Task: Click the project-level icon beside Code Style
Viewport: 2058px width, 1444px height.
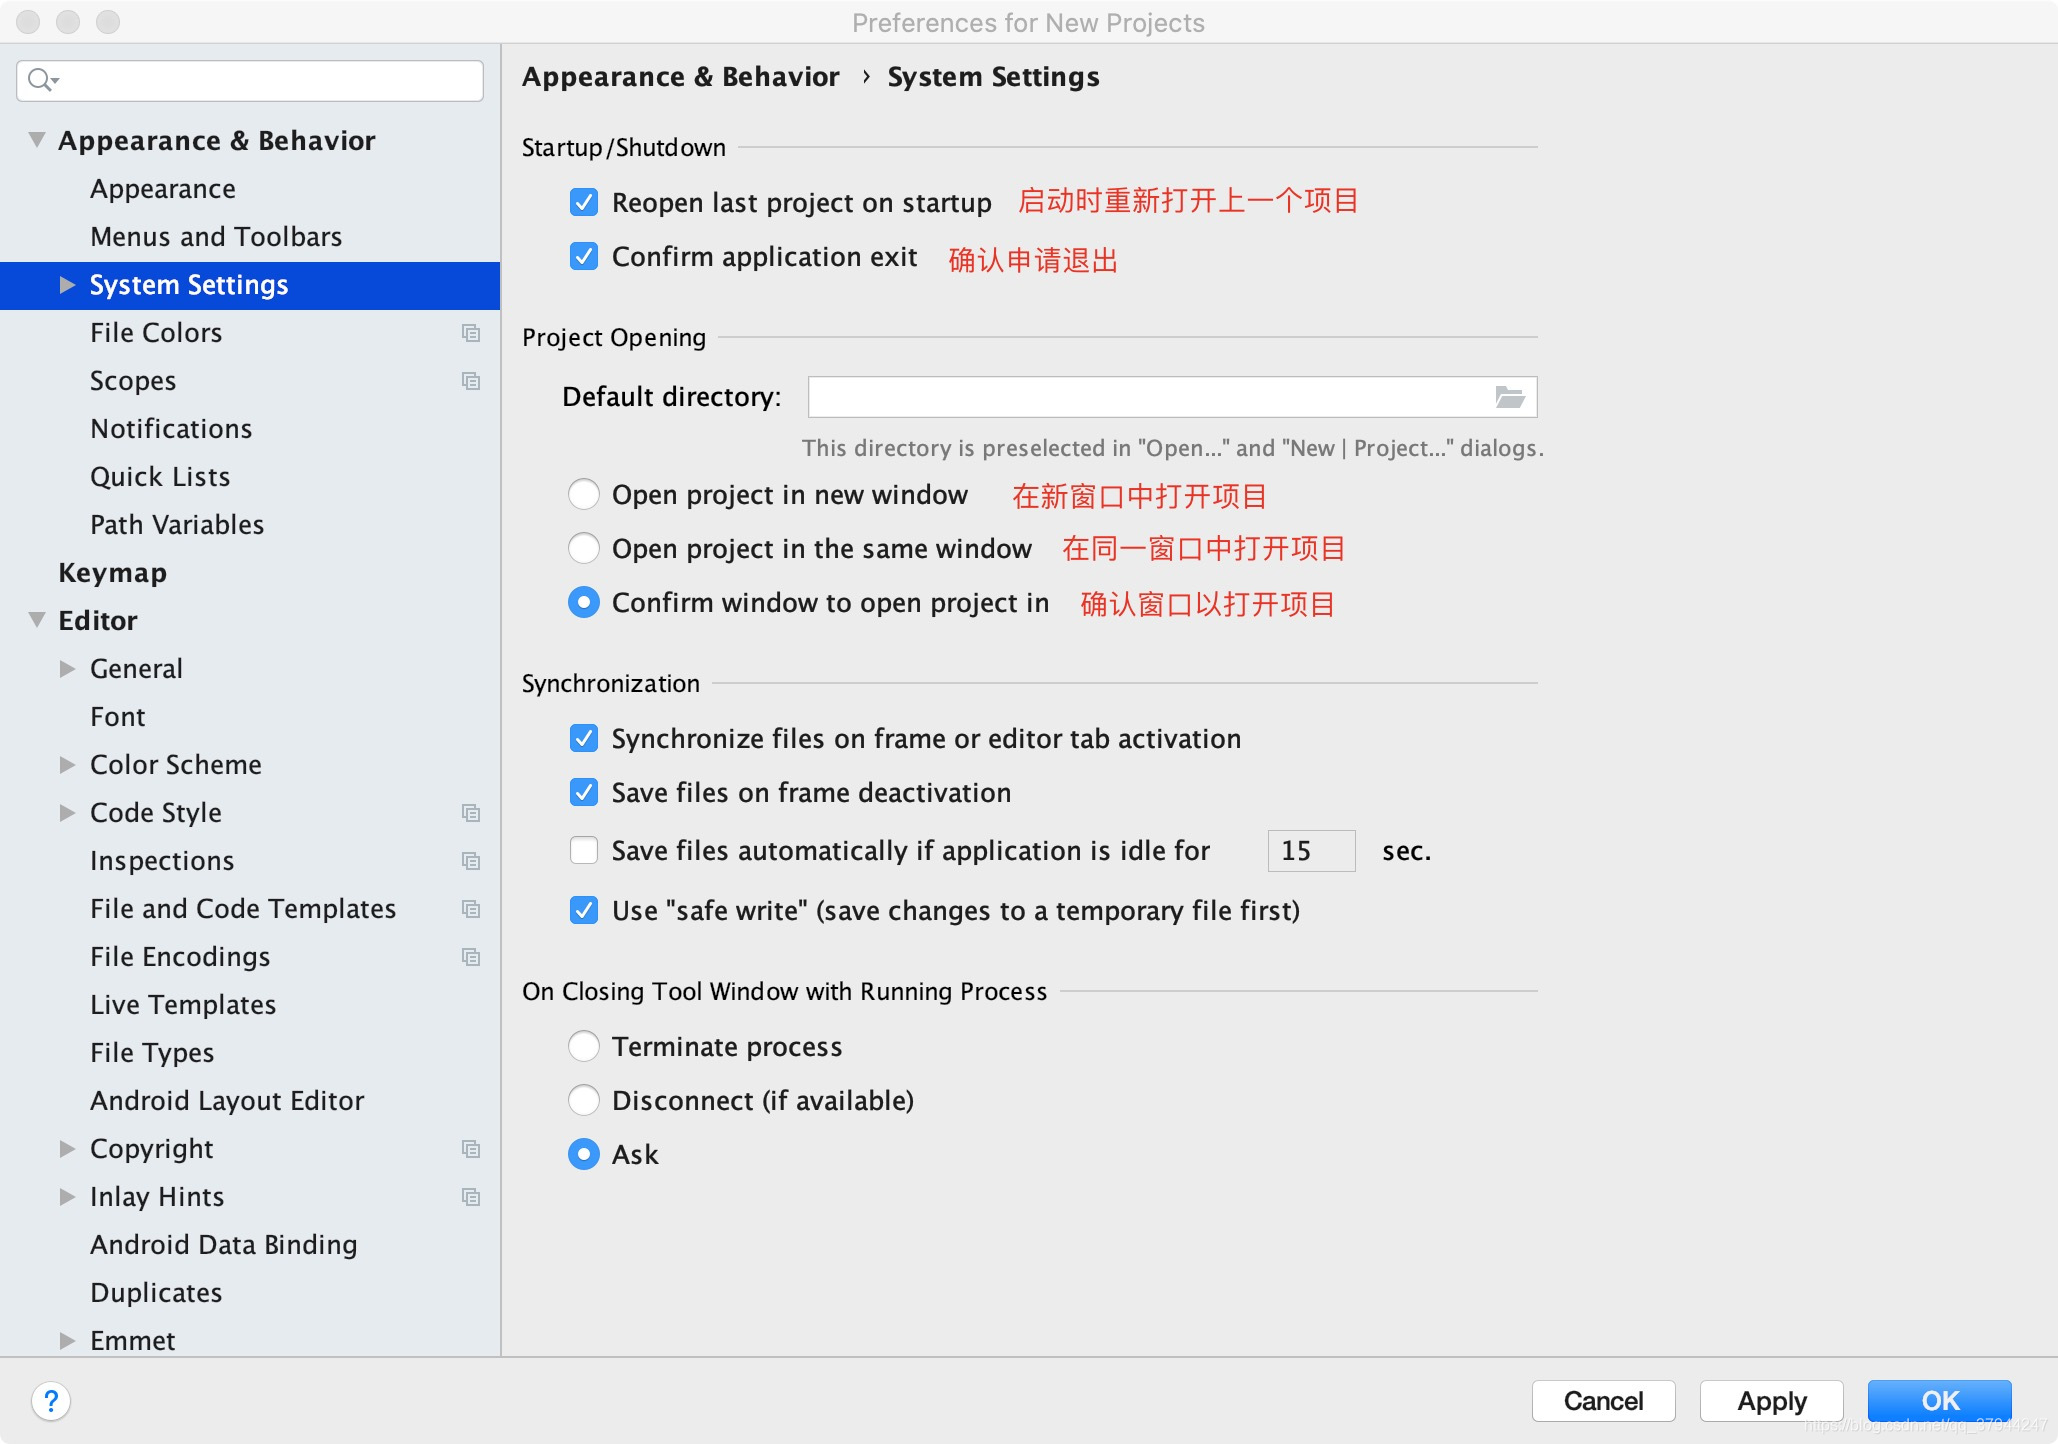Action: point(471,813)
